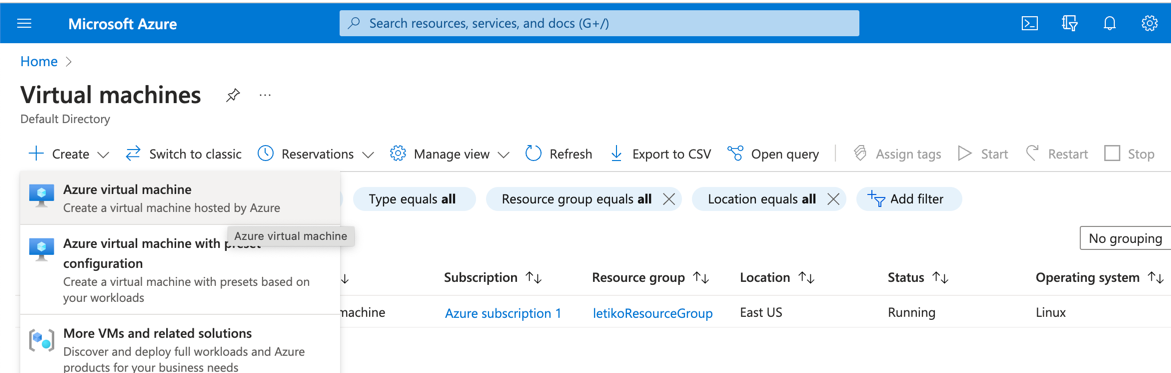
Task: Open the letikoResourceGroup link
Action: pyautogui.click(x=652, y=313)
